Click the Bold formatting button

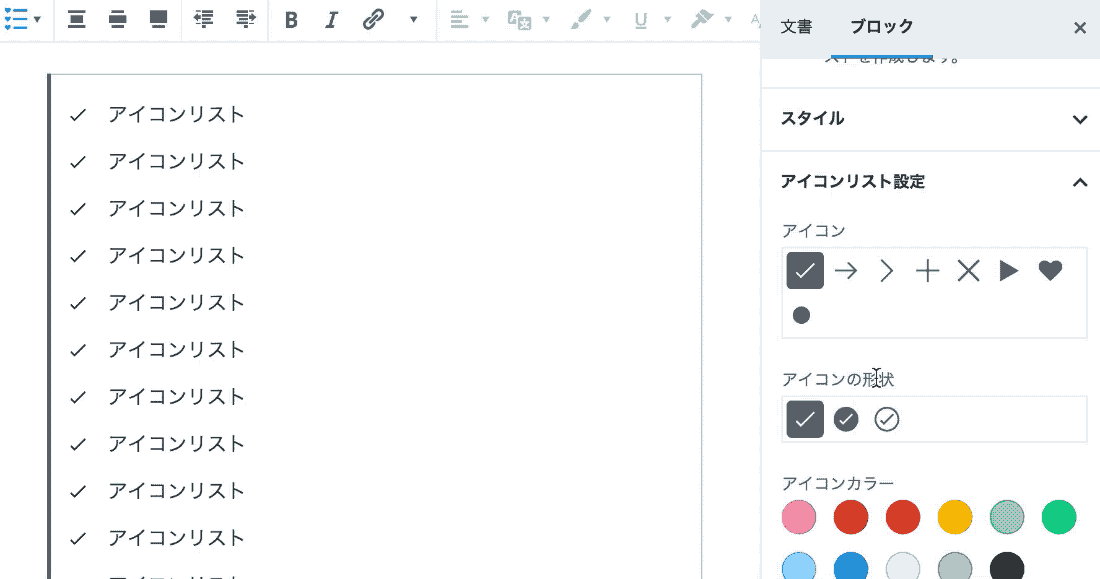pyautogui.click(x=291, y=20)
